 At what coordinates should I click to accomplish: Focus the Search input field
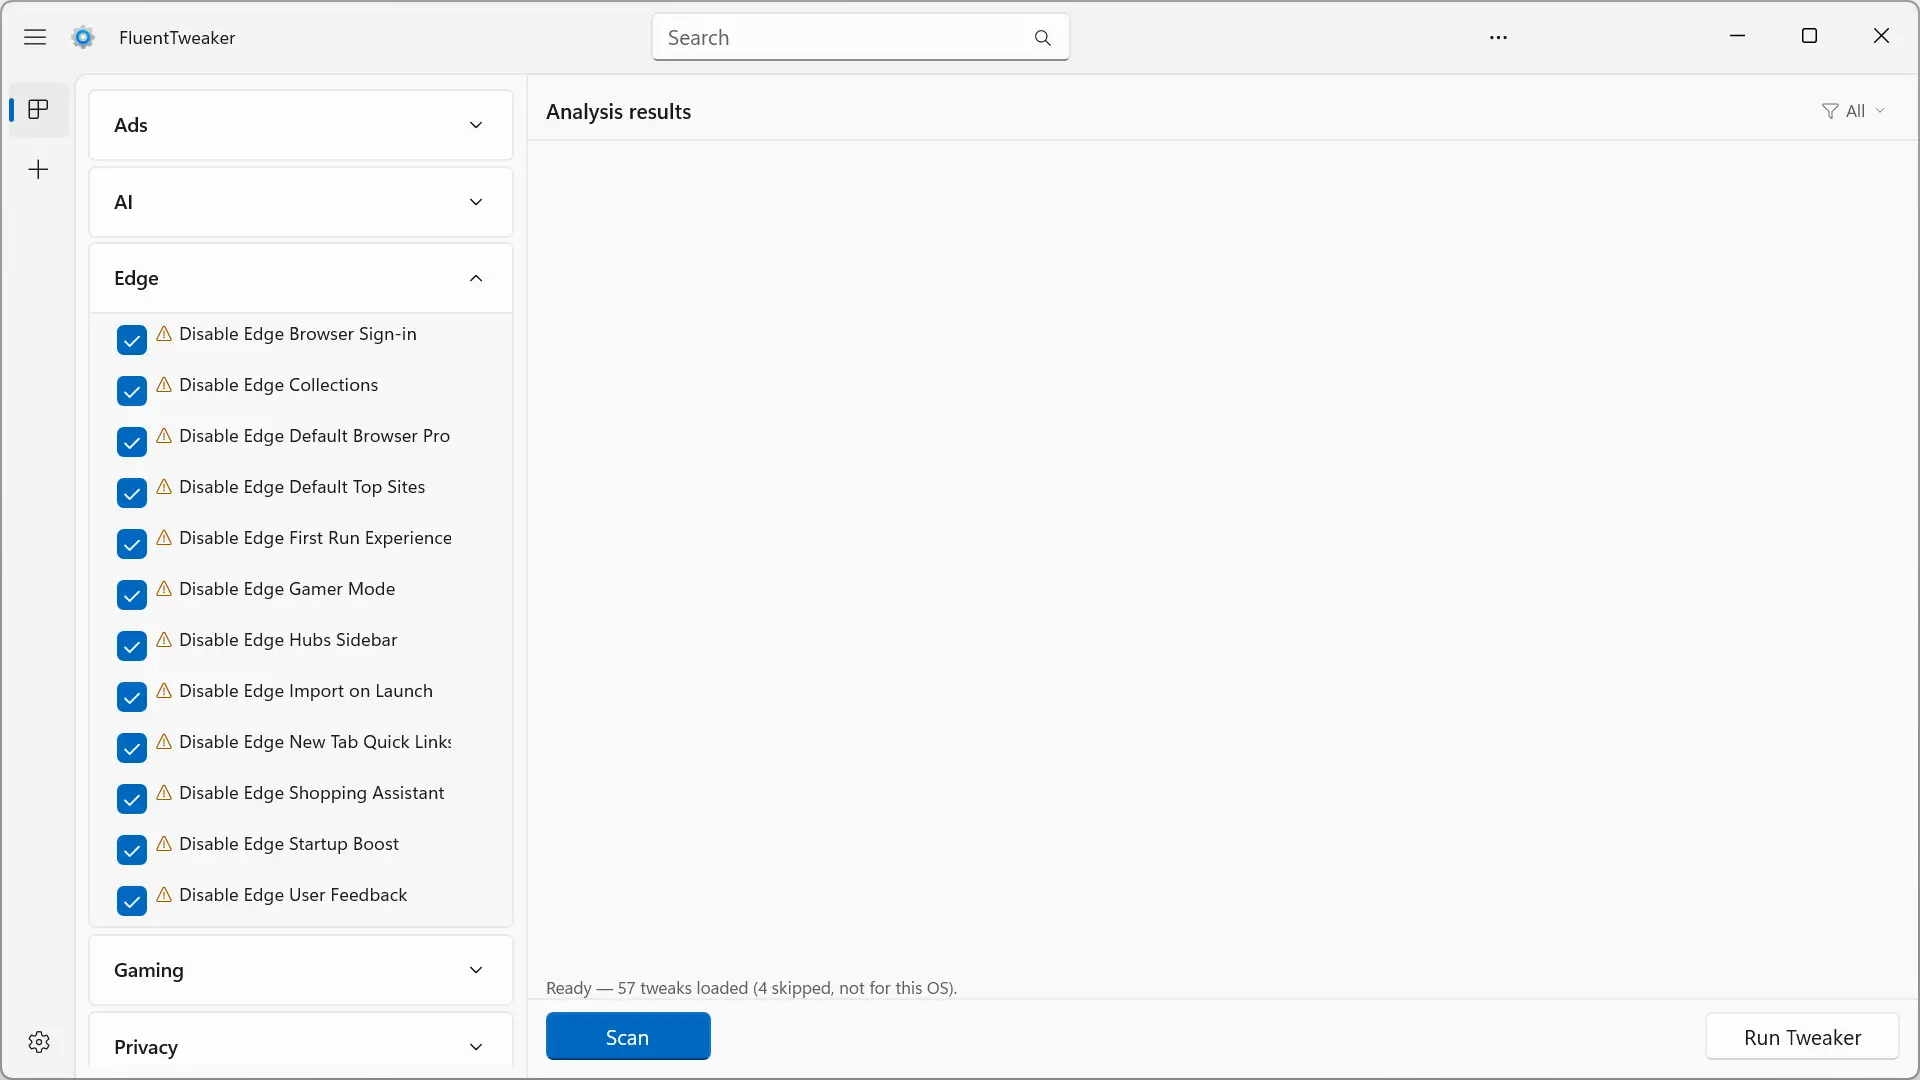tap(861, 37)
